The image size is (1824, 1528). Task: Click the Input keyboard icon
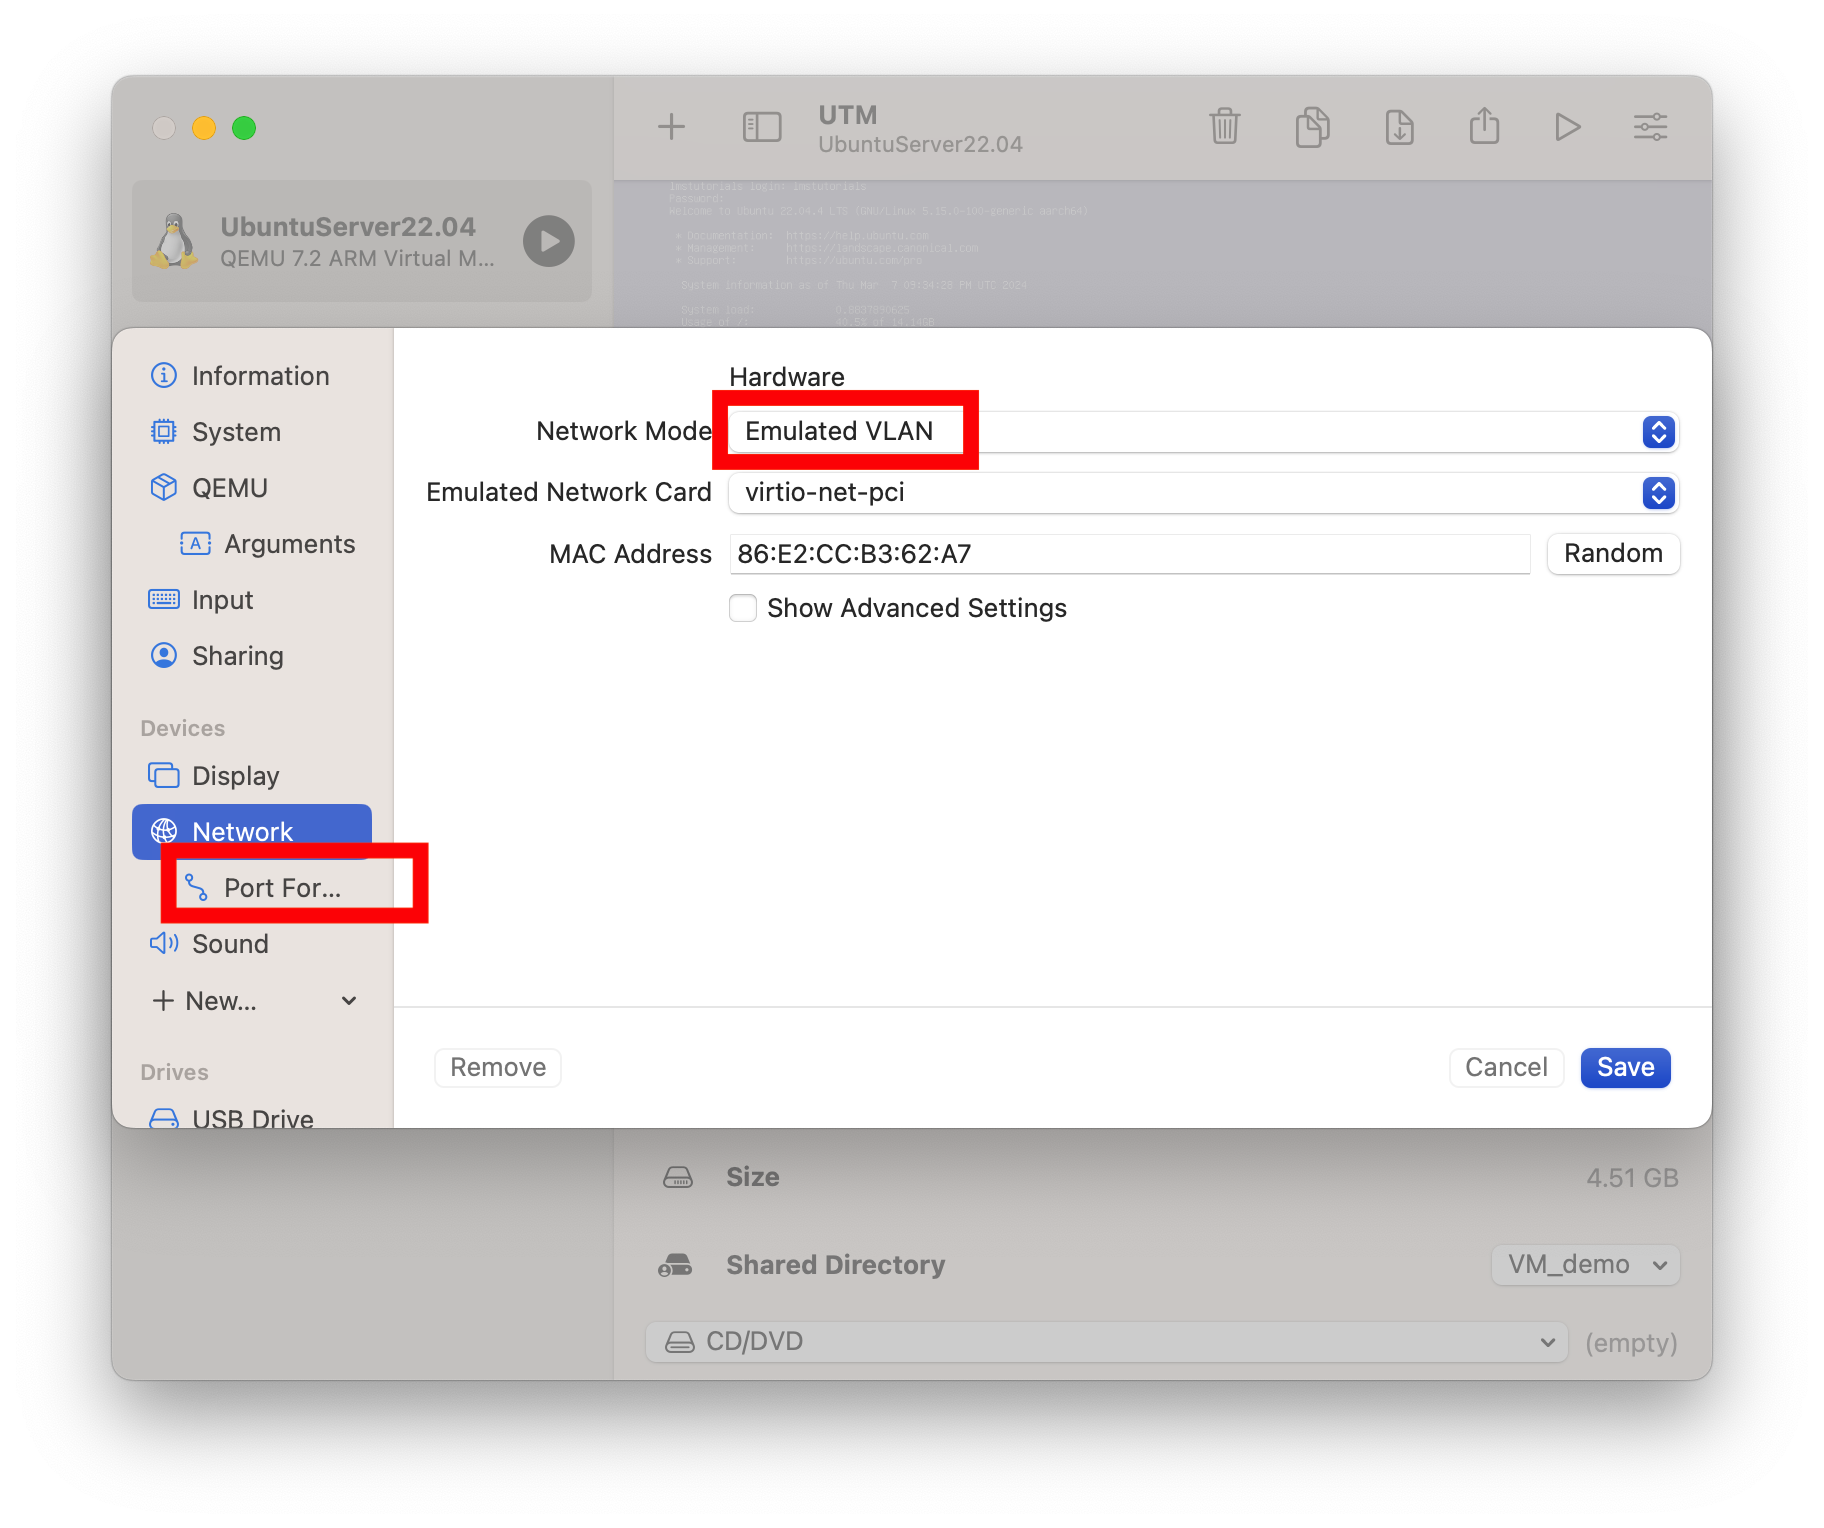coord(164,600)
